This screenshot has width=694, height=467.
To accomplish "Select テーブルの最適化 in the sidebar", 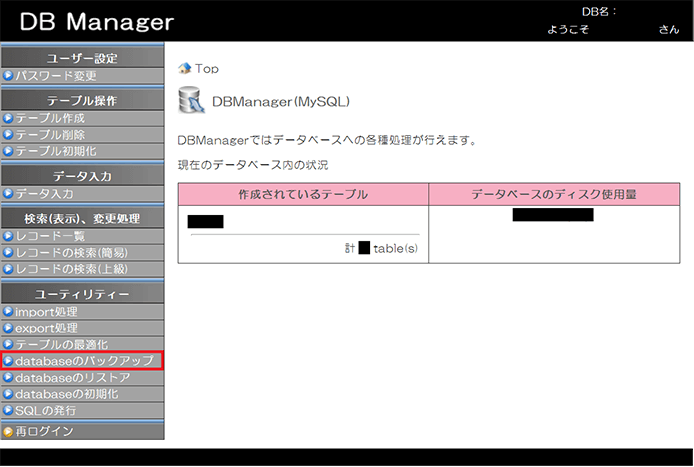I will pos(62,344).
